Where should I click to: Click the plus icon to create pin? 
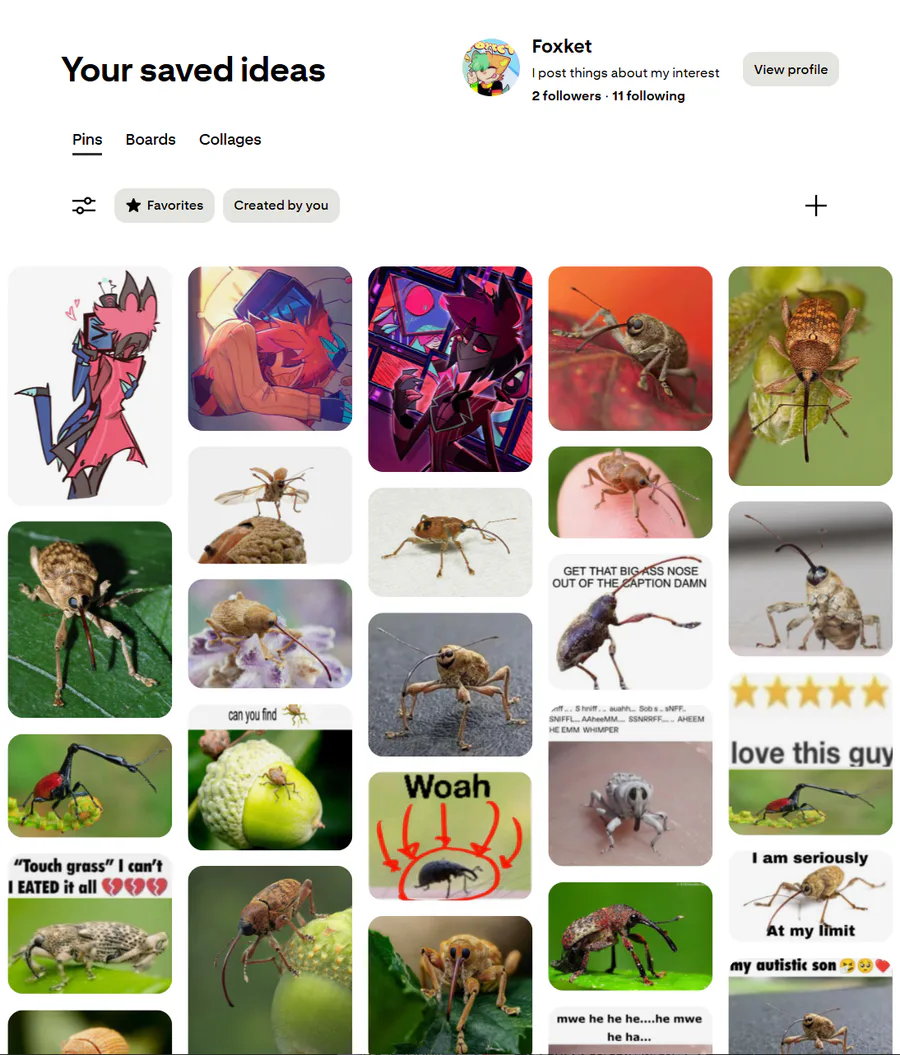point(815,205)
